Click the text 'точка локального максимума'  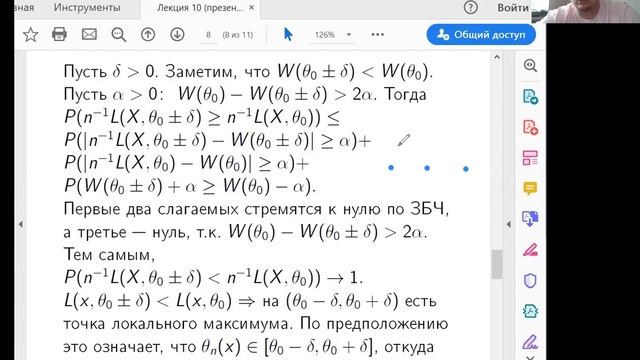pyautogui.click(x=178, y=324)
